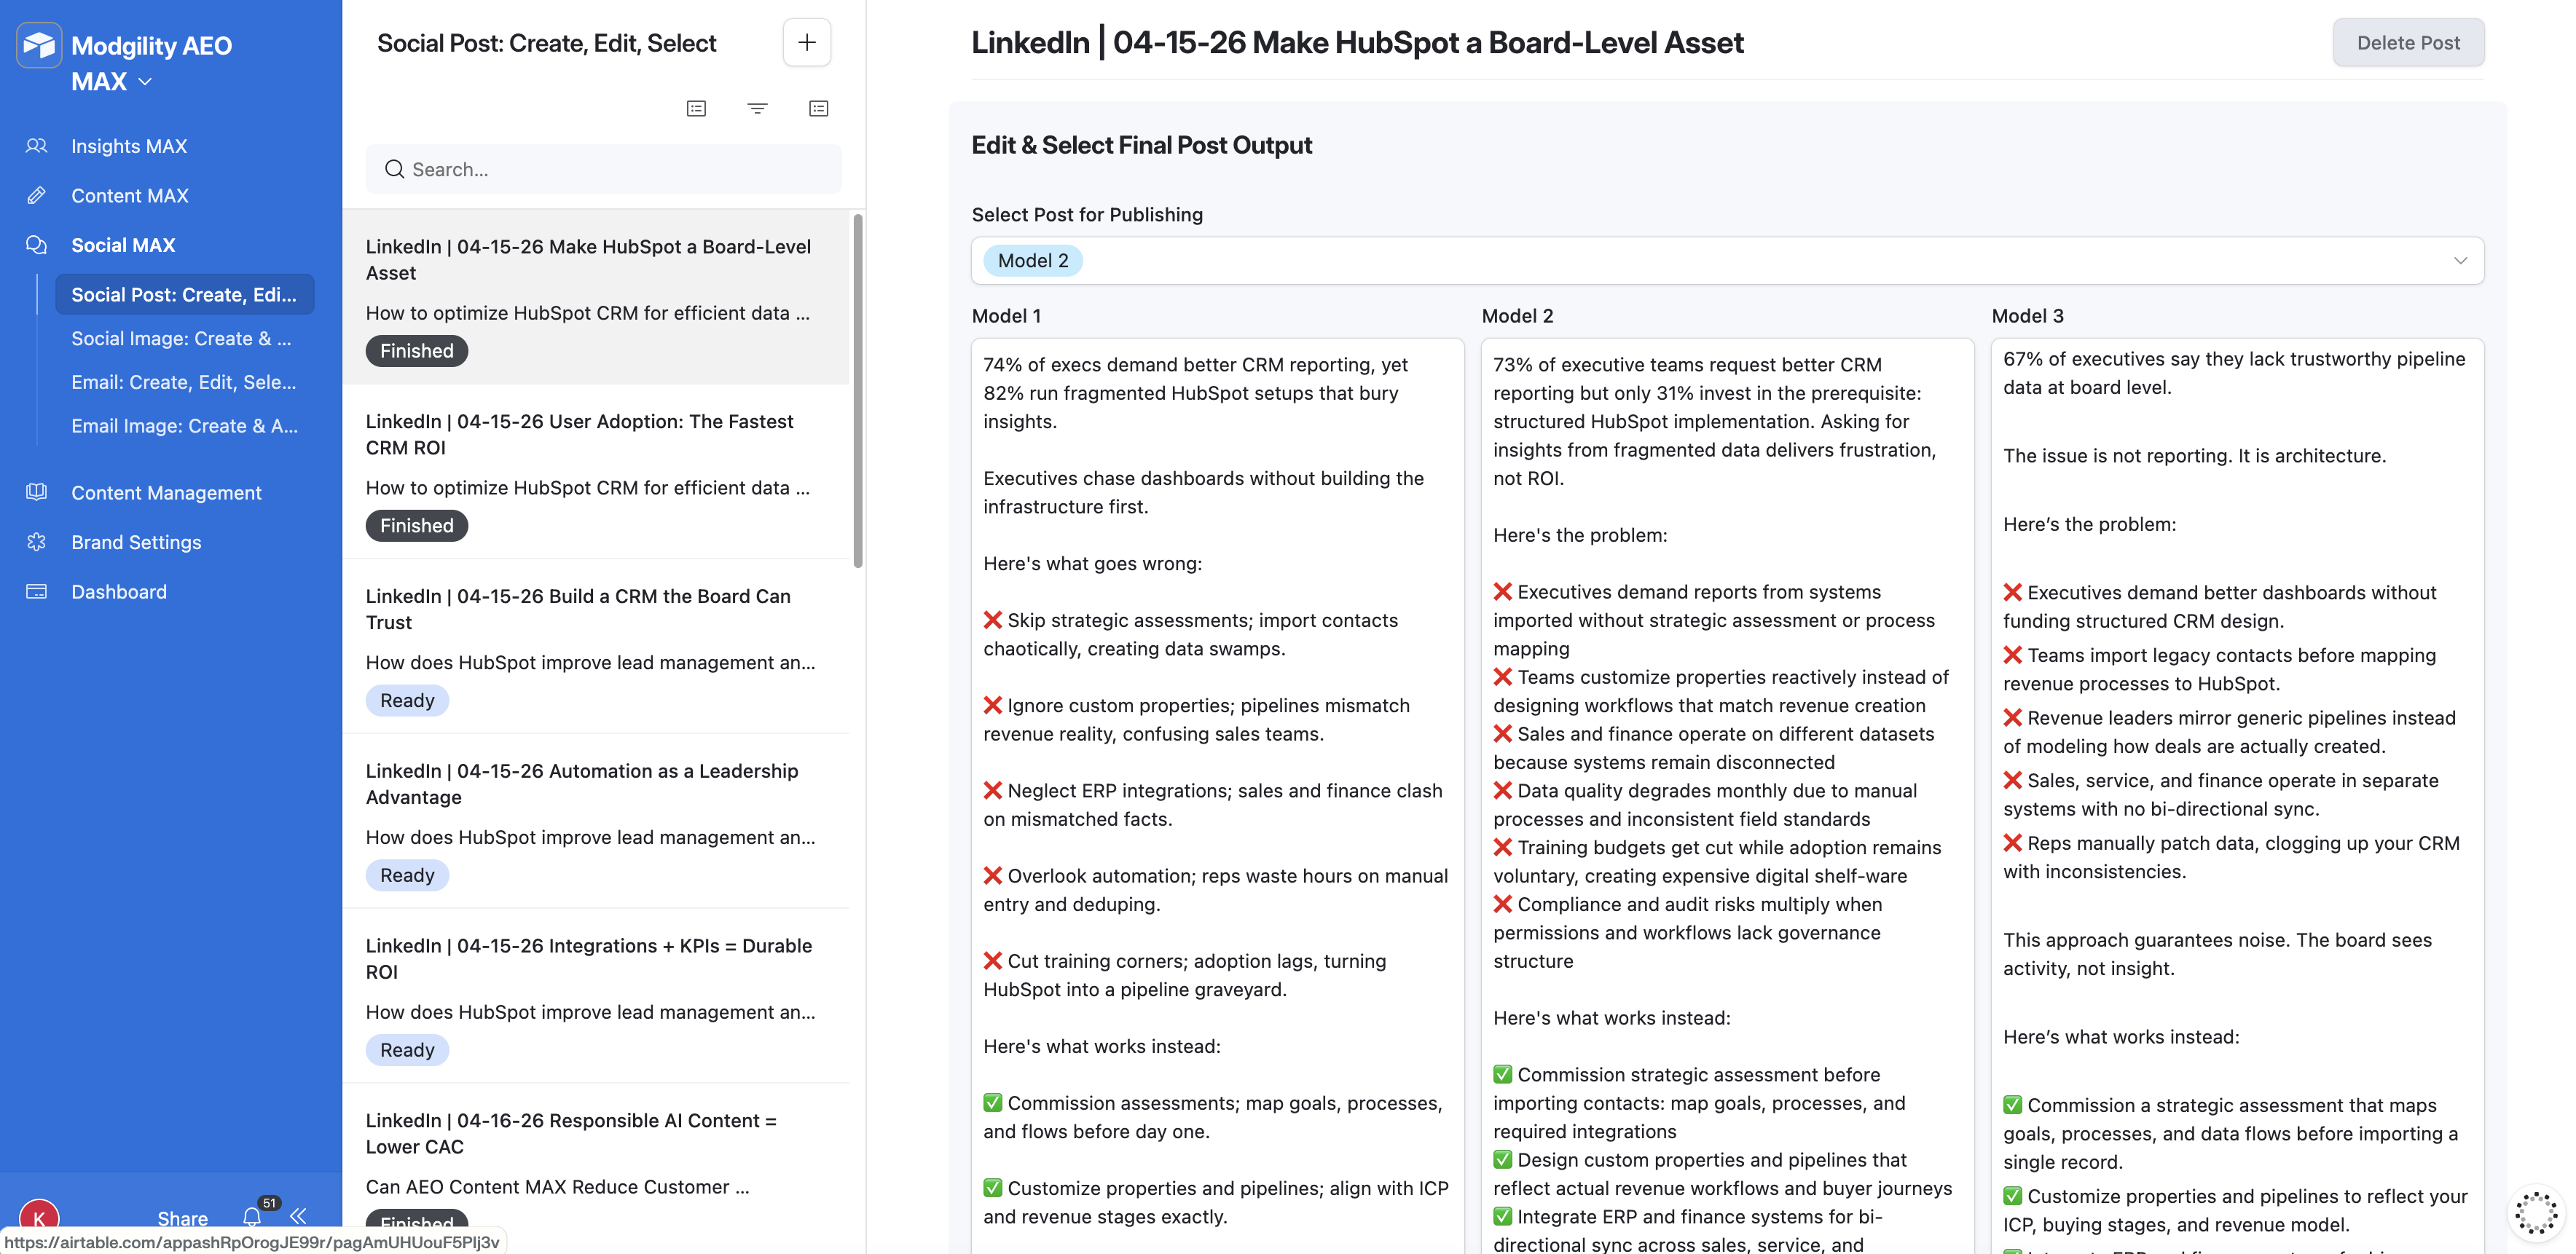
Task: Expand the Modgility AEO MAX workspace chevron
Action: point(145,82)
